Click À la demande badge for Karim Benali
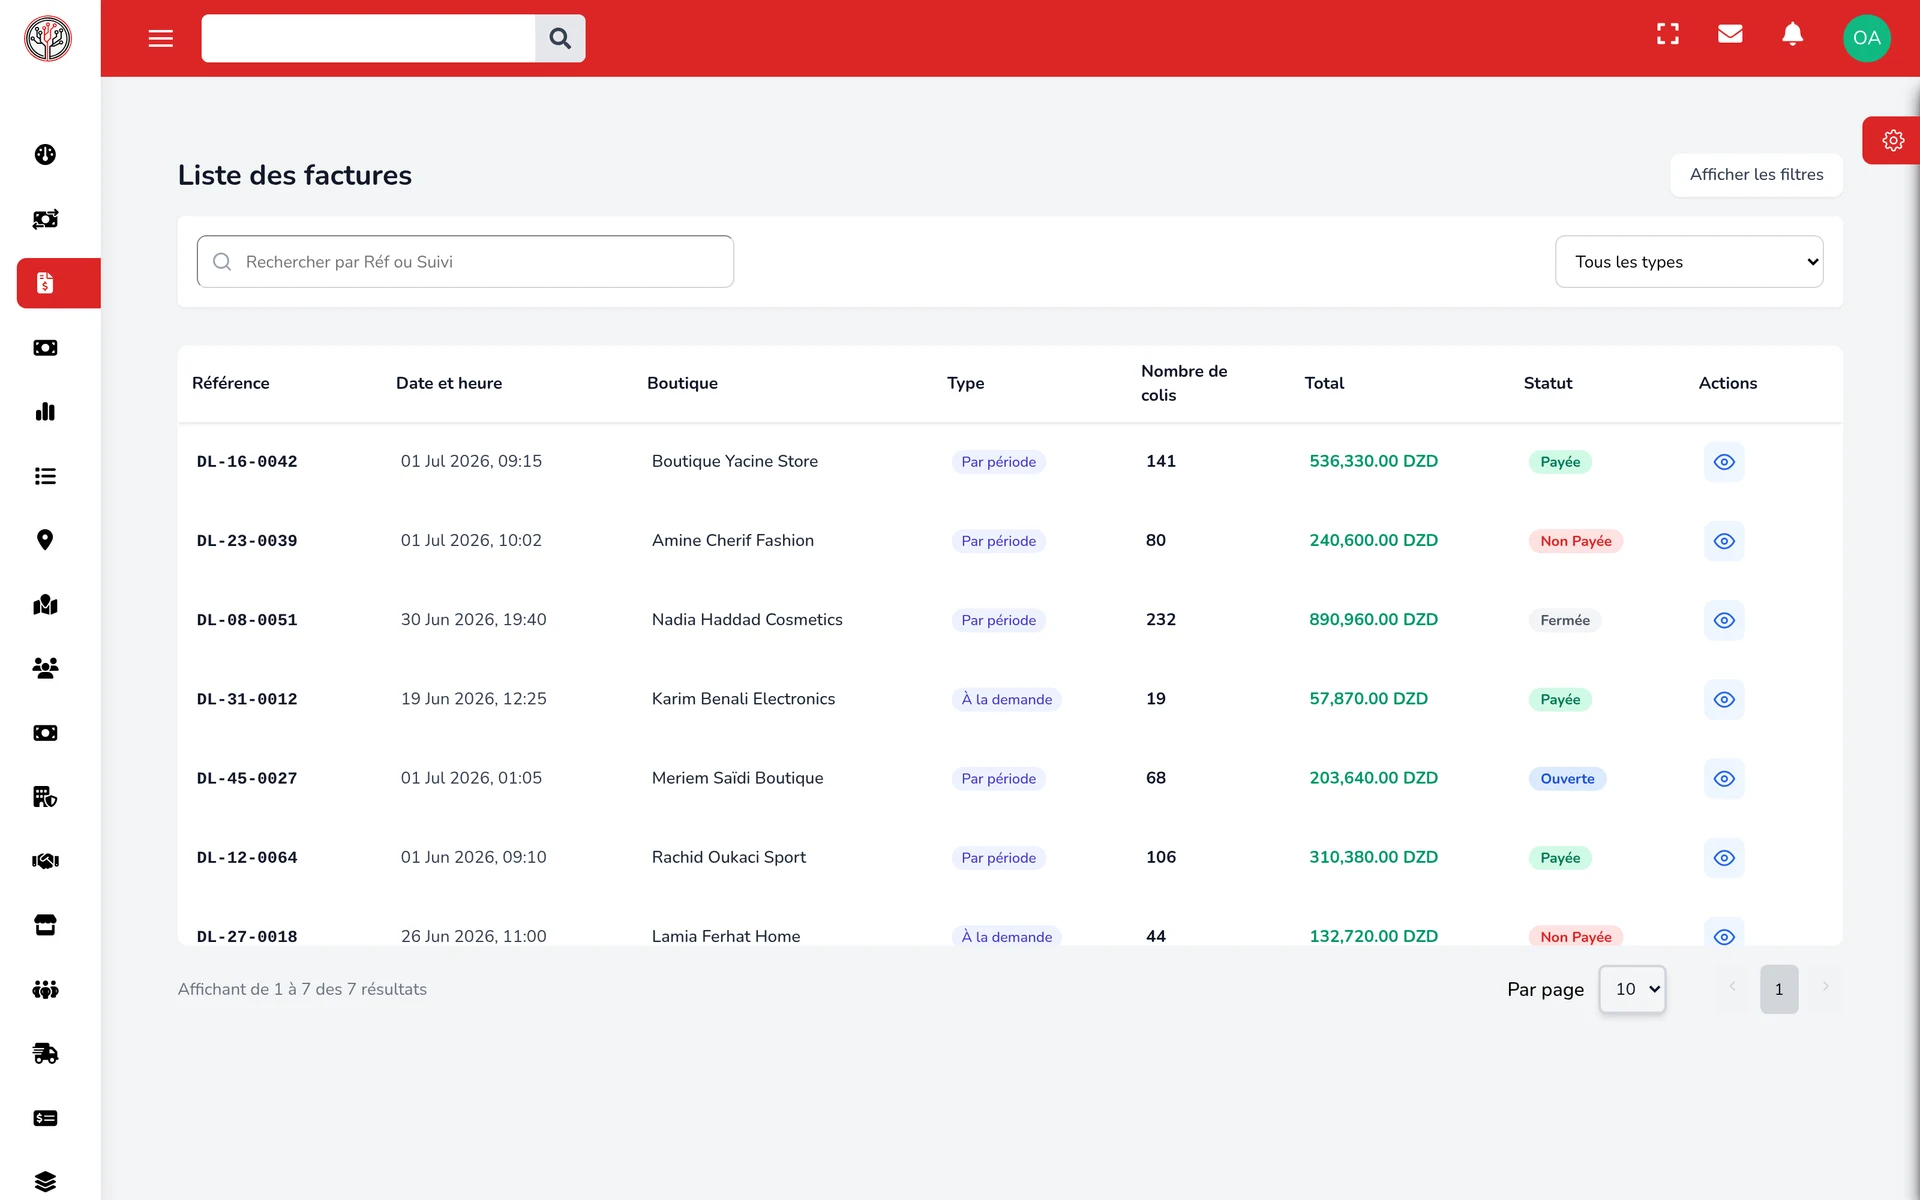Image resolution: width=1920 pixels, height=1200 pixels. coord(1006,700)
